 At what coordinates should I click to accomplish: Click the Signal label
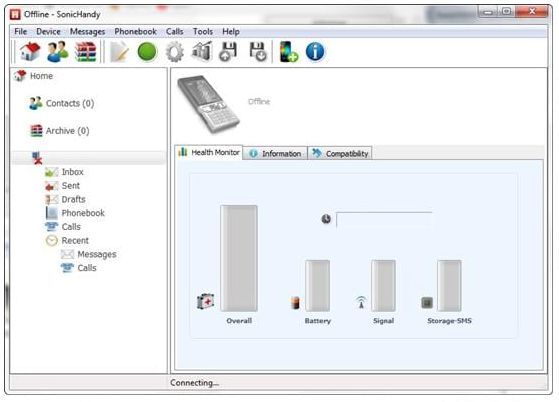[384, 321]
